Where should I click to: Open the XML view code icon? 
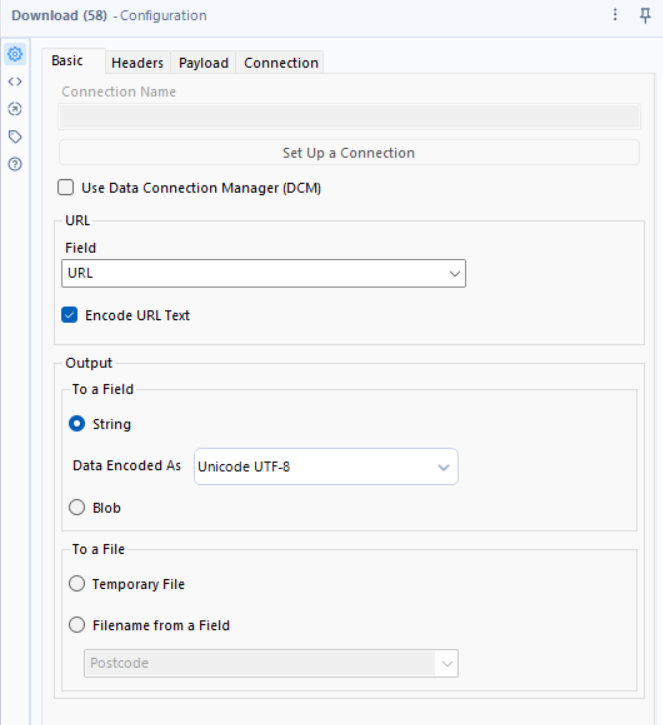(x=15, y=82)
